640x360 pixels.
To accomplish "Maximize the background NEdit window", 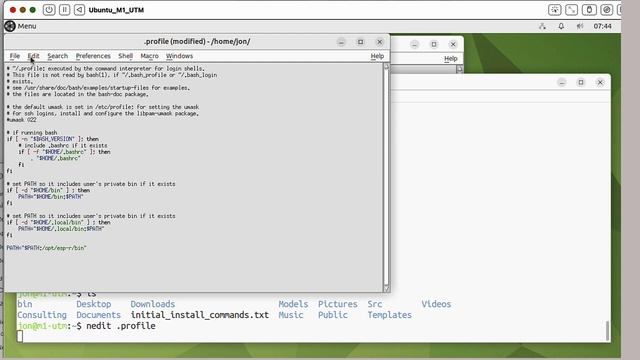I will [434, 44].
